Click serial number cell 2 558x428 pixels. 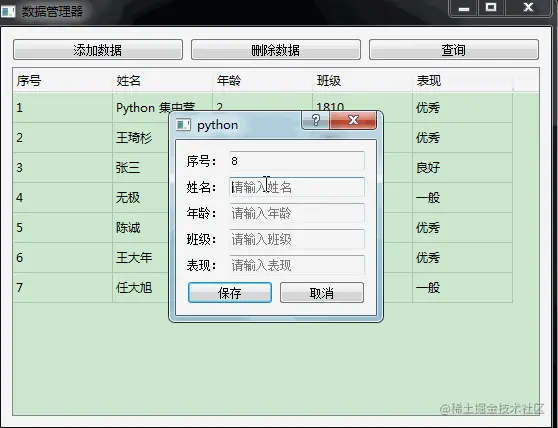pyautogui.click(x=63, y=138)
